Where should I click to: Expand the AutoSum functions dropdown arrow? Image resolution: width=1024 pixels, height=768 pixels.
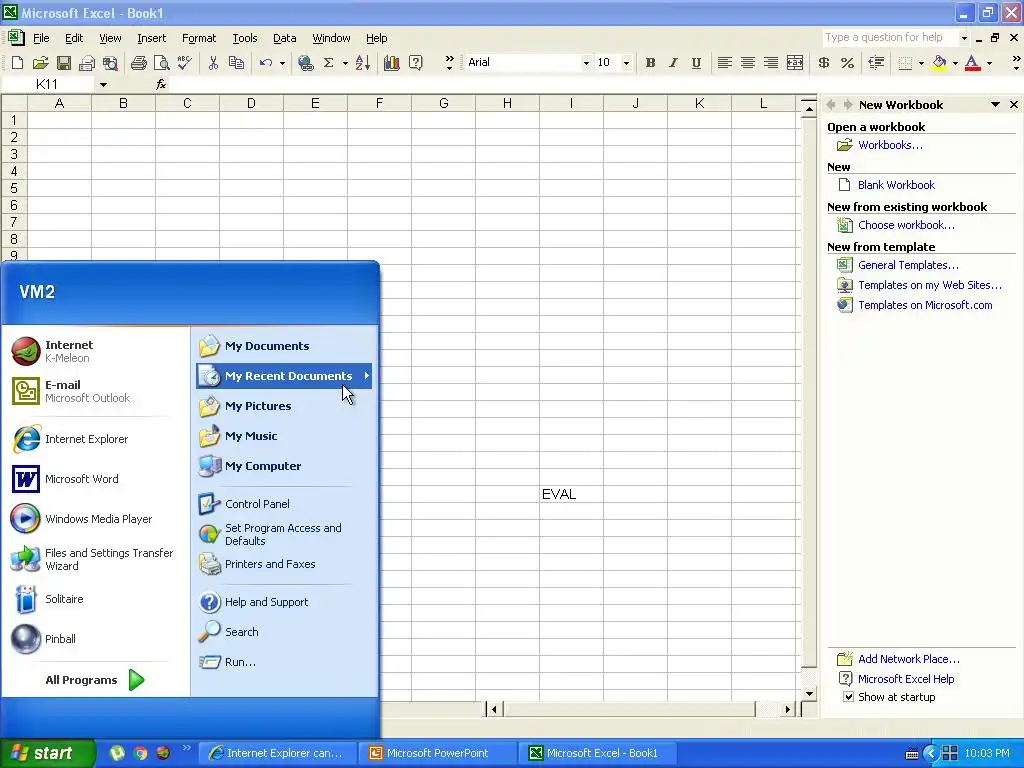345,63
